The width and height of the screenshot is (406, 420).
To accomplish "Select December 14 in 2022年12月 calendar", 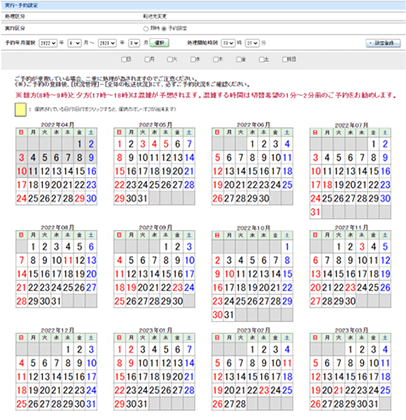I will coord(56,377).
